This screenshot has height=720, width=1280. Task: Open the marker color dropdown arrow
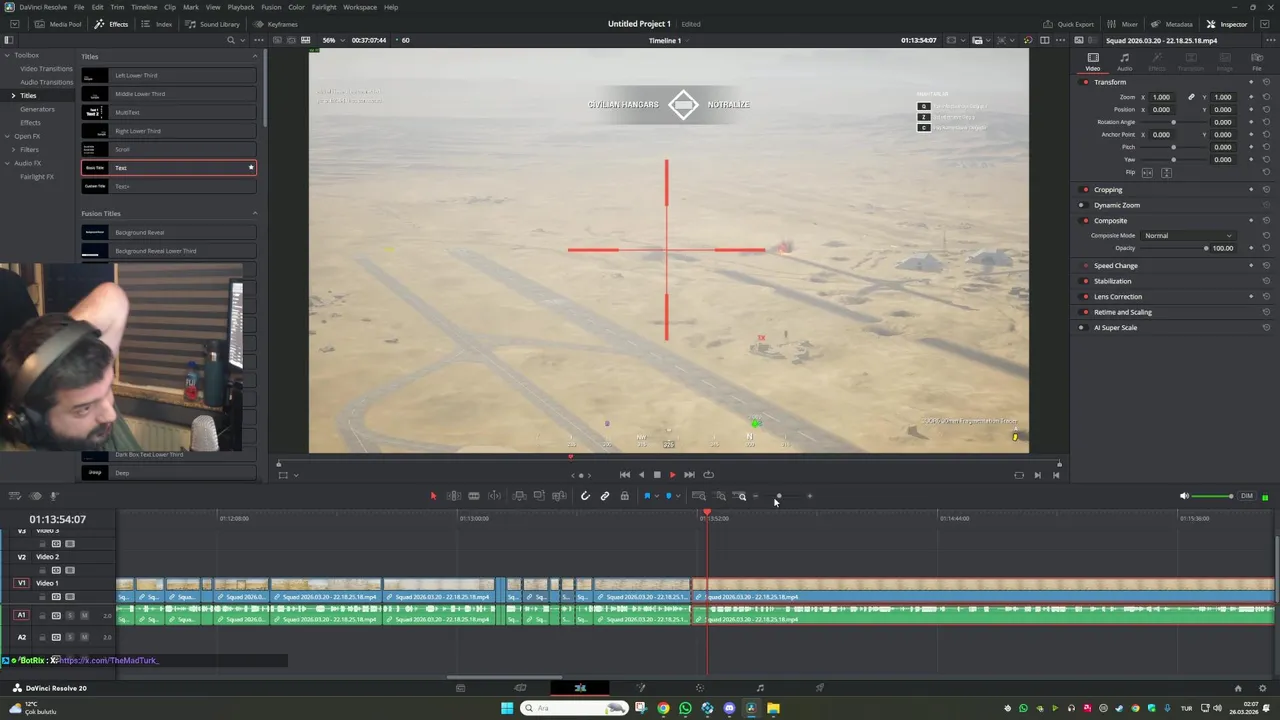pos(678,496)
